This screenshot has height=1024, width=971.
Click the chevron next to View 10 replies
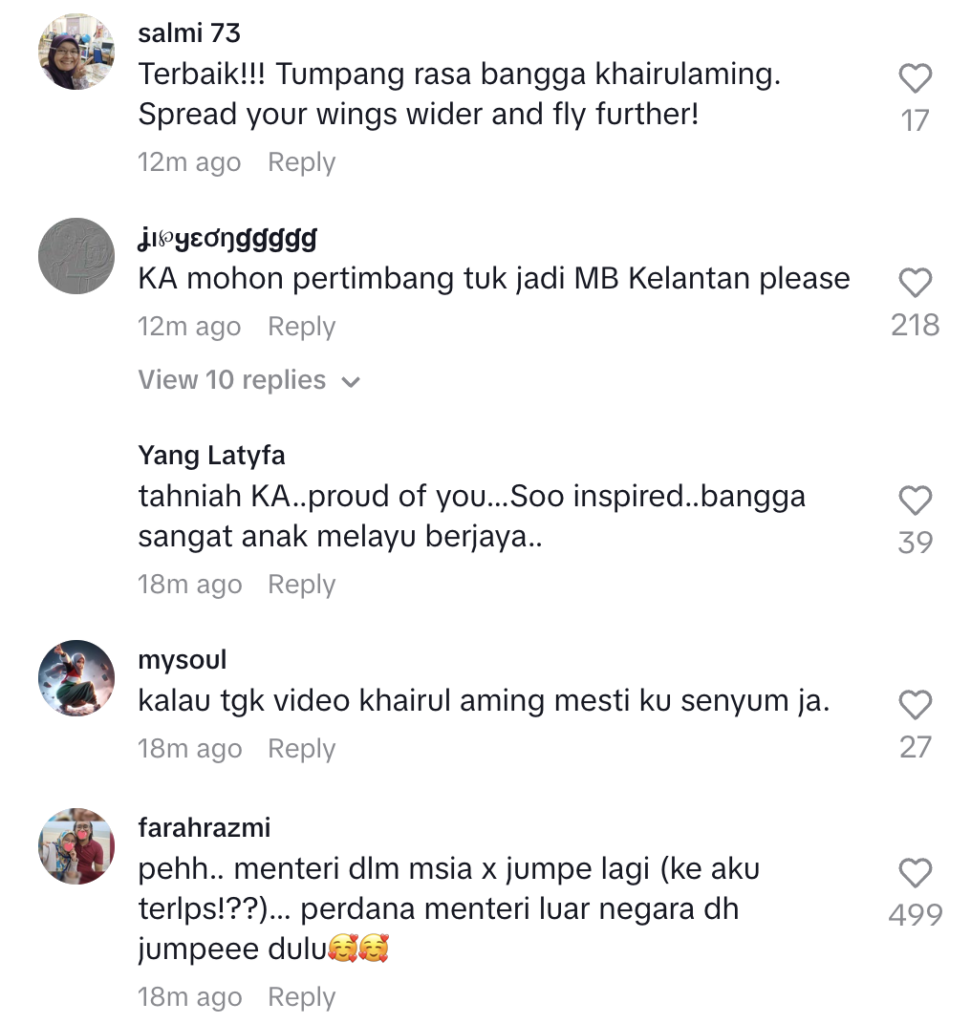tap(351, 382)
